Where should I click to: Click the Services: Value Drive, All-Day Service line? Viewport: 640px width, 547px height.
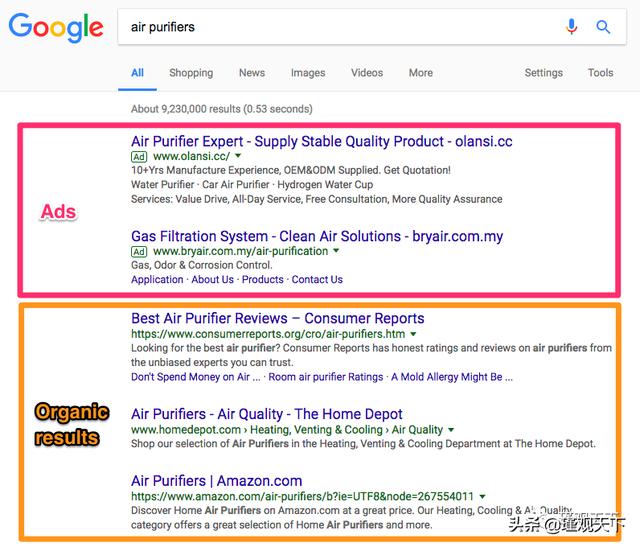317,199
